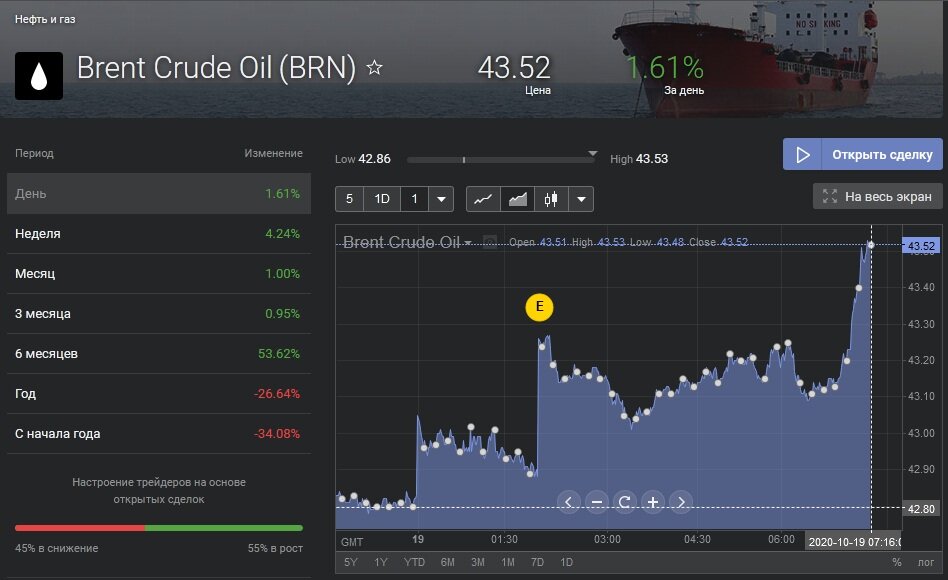Zoom out chart with minus button

tap(596, 502)
